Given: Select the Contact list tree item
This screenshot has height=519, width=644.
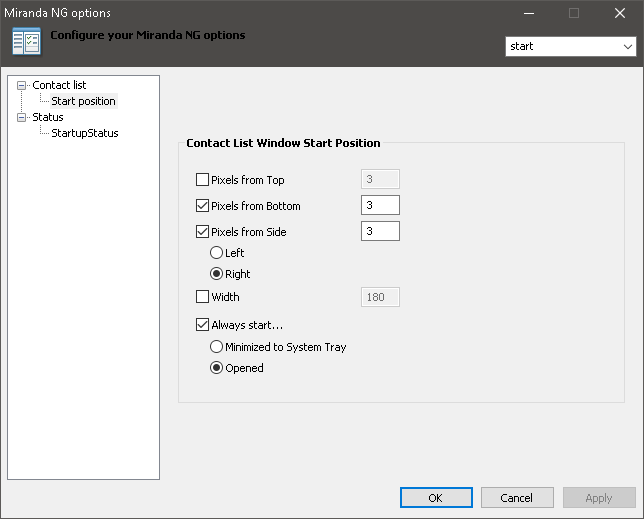Looking at the screenshot, I should 59,85.
